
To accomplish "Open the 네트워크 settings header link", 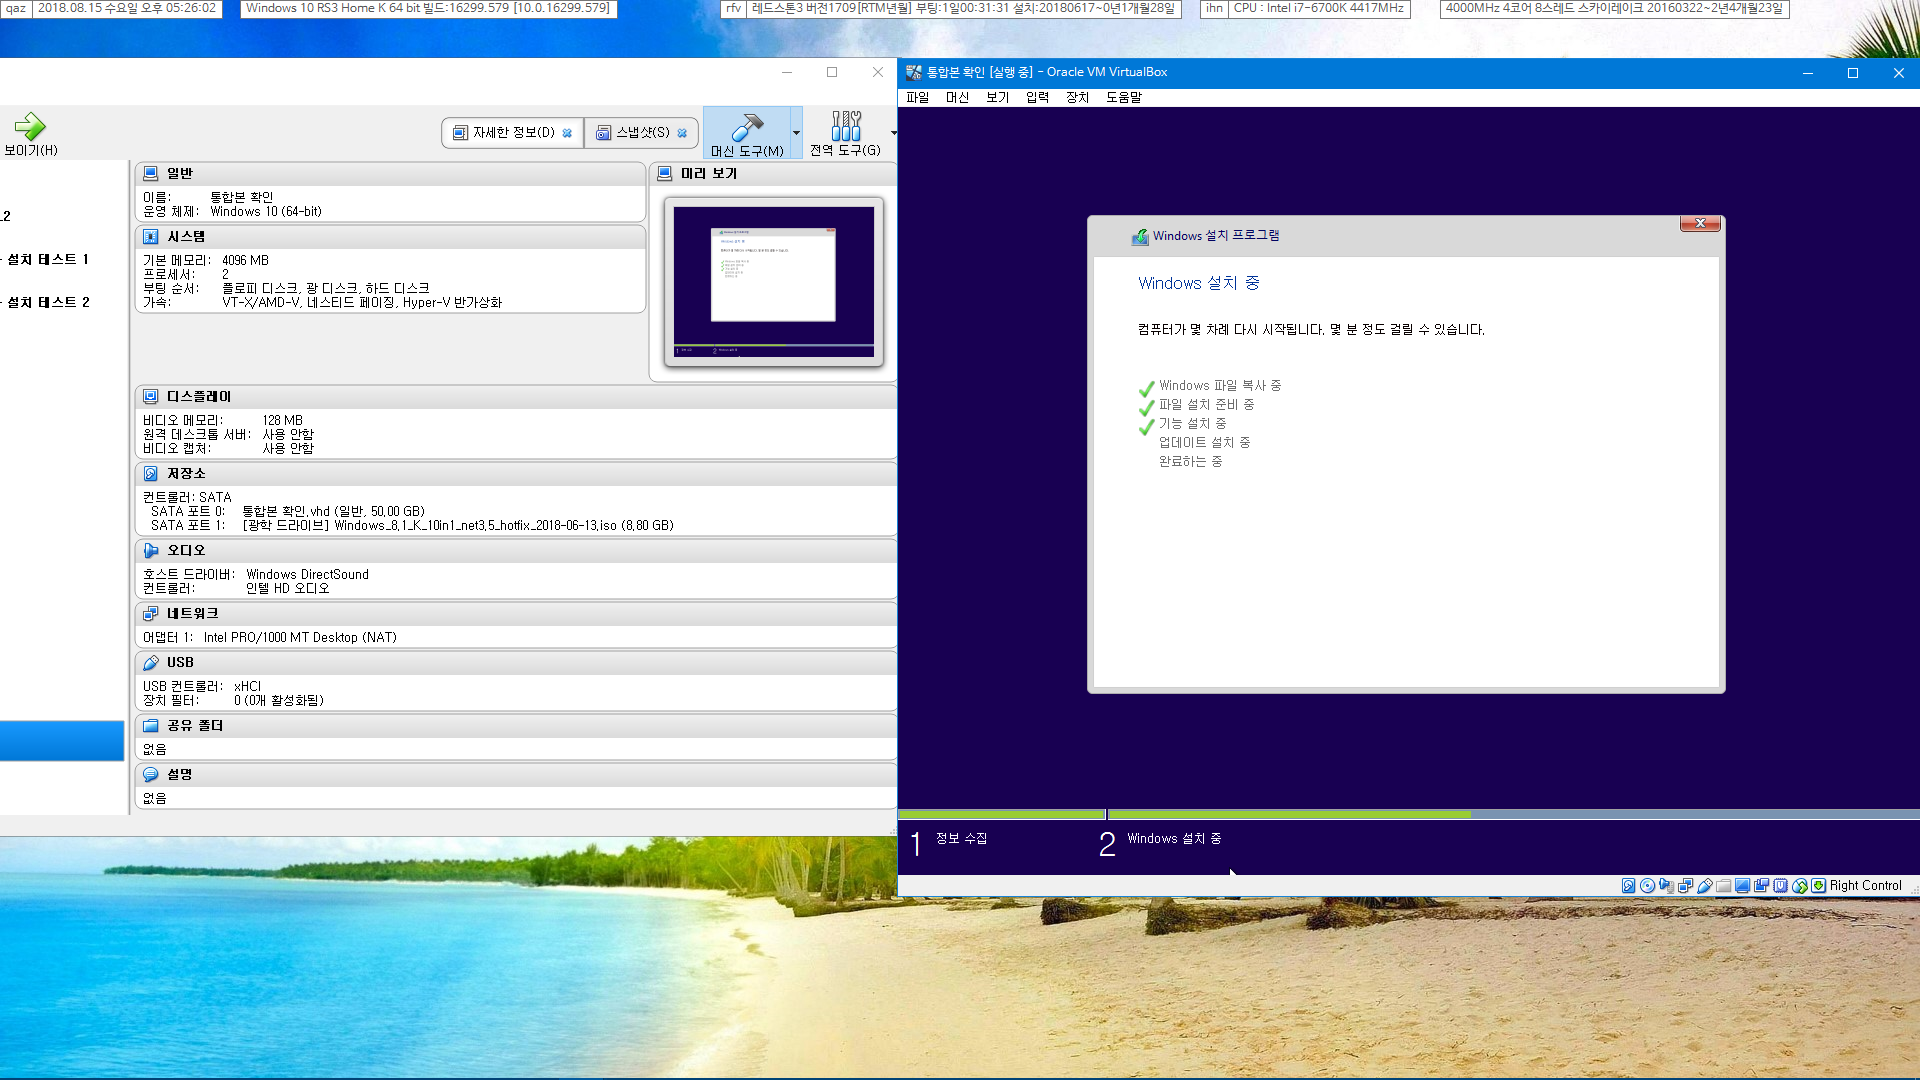I will pos(192,614).
